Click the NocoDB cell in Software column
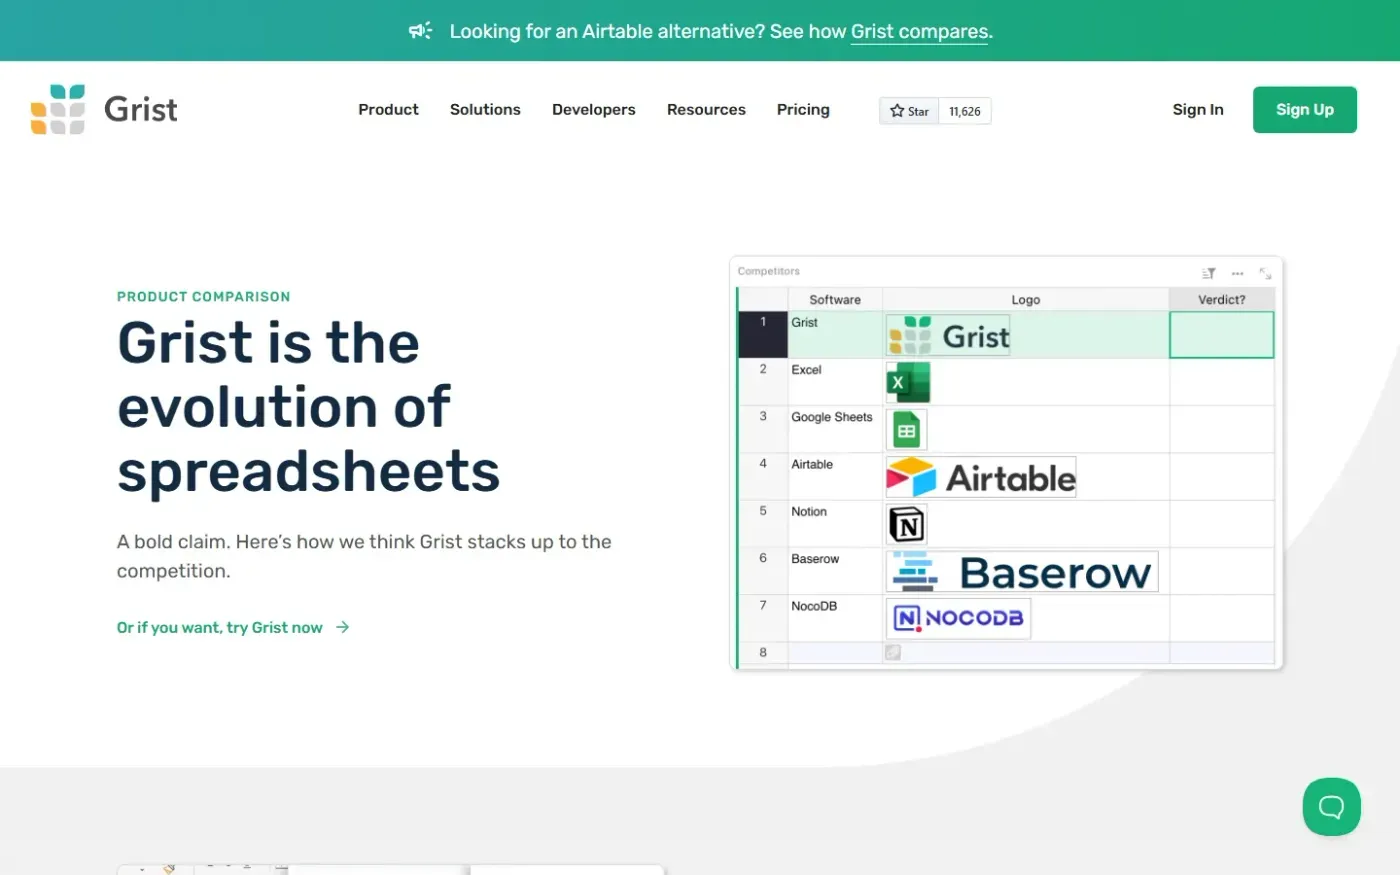The width and height of the screenshot is (1400, 875). (x=835, y=618)
